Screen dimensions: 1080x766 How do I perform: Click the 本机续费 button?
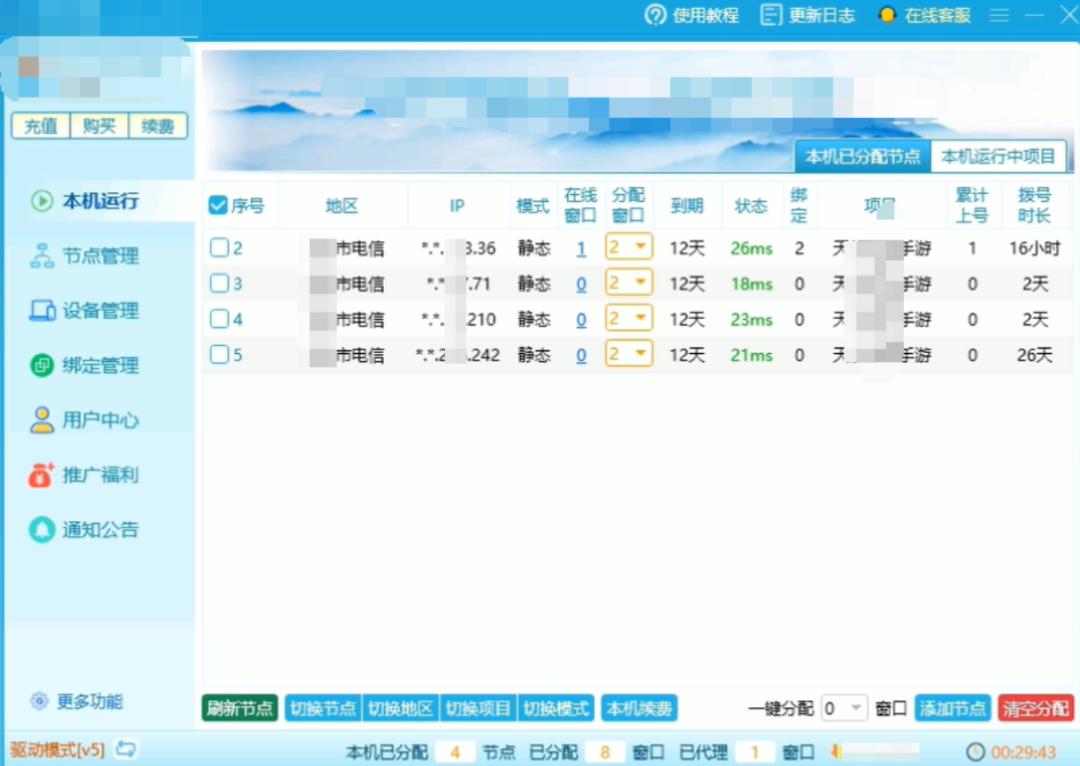coord(639,708)
